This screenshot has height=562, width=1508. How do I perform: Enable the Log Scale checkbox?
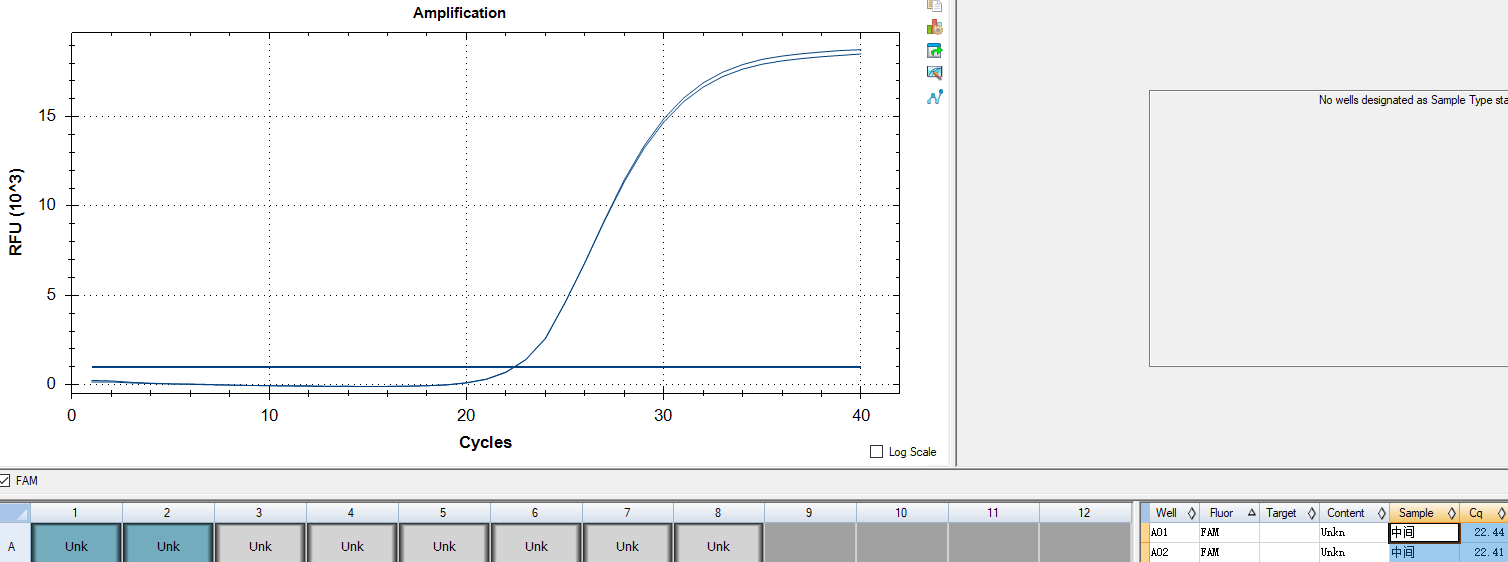tap(877, 452)
